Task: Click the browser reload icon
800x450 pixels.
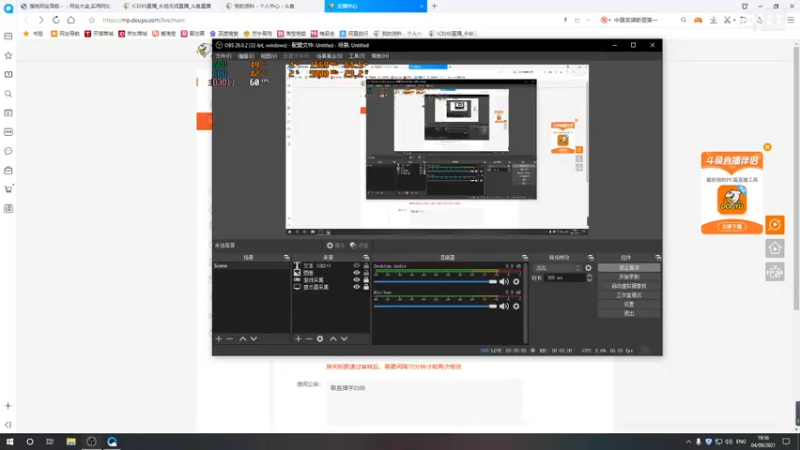Action: coord(56,20)
